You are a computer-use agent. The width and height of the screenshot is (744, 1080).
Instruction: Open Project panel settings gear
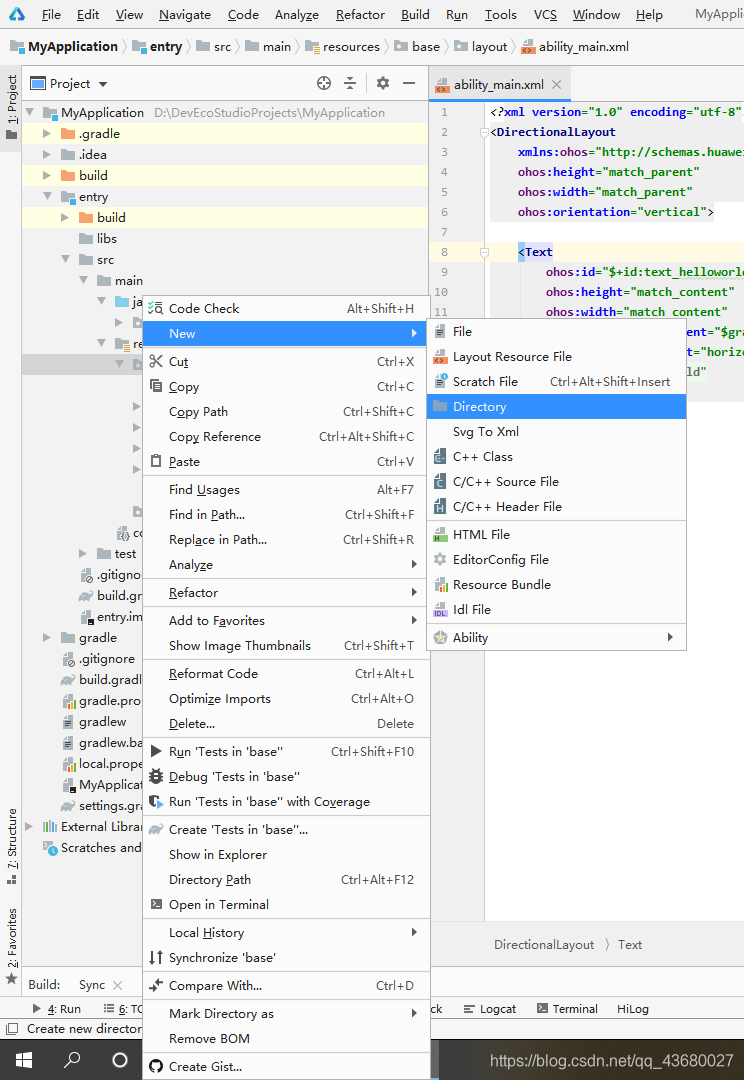(383, 83)
